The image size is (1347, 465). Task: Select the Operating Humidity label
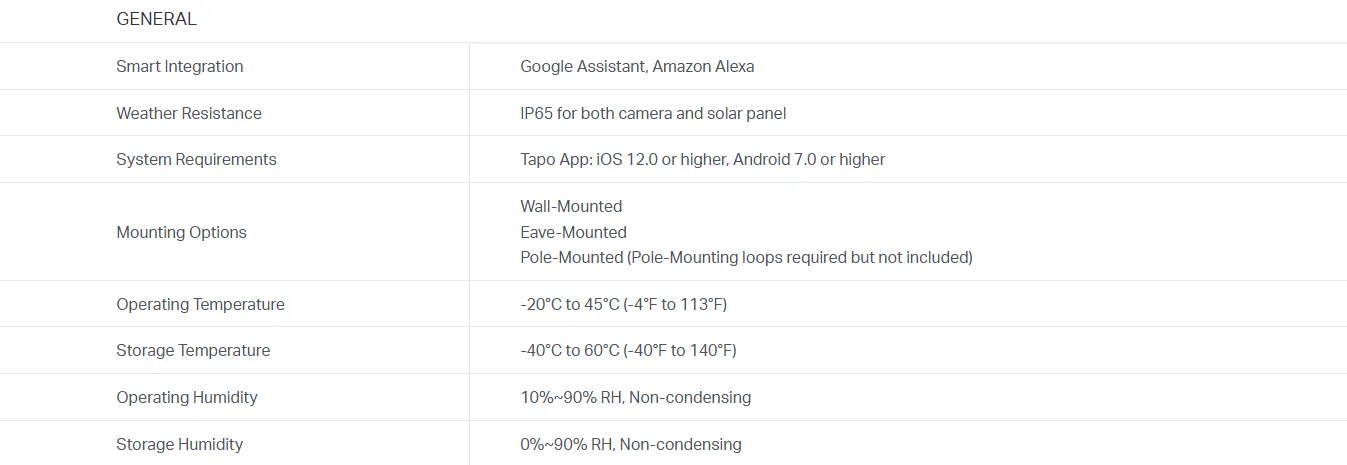coord(187,397)
